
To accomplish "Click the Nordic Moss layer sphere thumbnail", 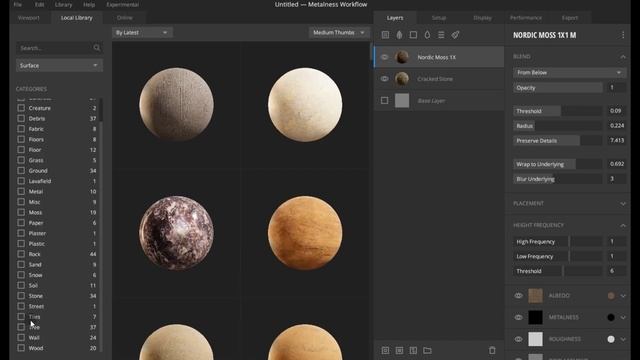I will [402, 57].
